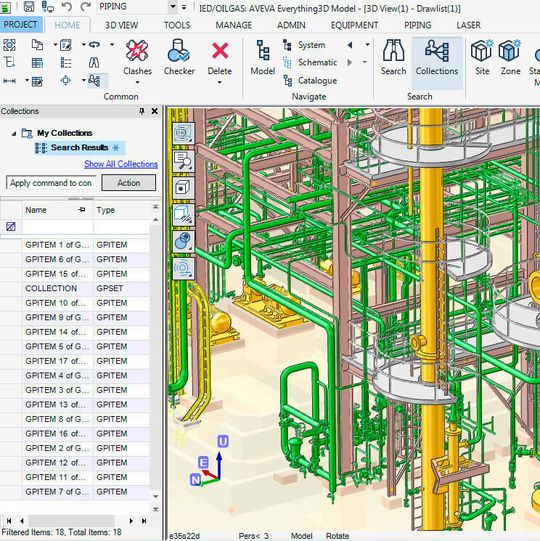Click the focus-on-element ribbon icon
Viewport: 540px width, 541px height.
(x=9, y=45)
